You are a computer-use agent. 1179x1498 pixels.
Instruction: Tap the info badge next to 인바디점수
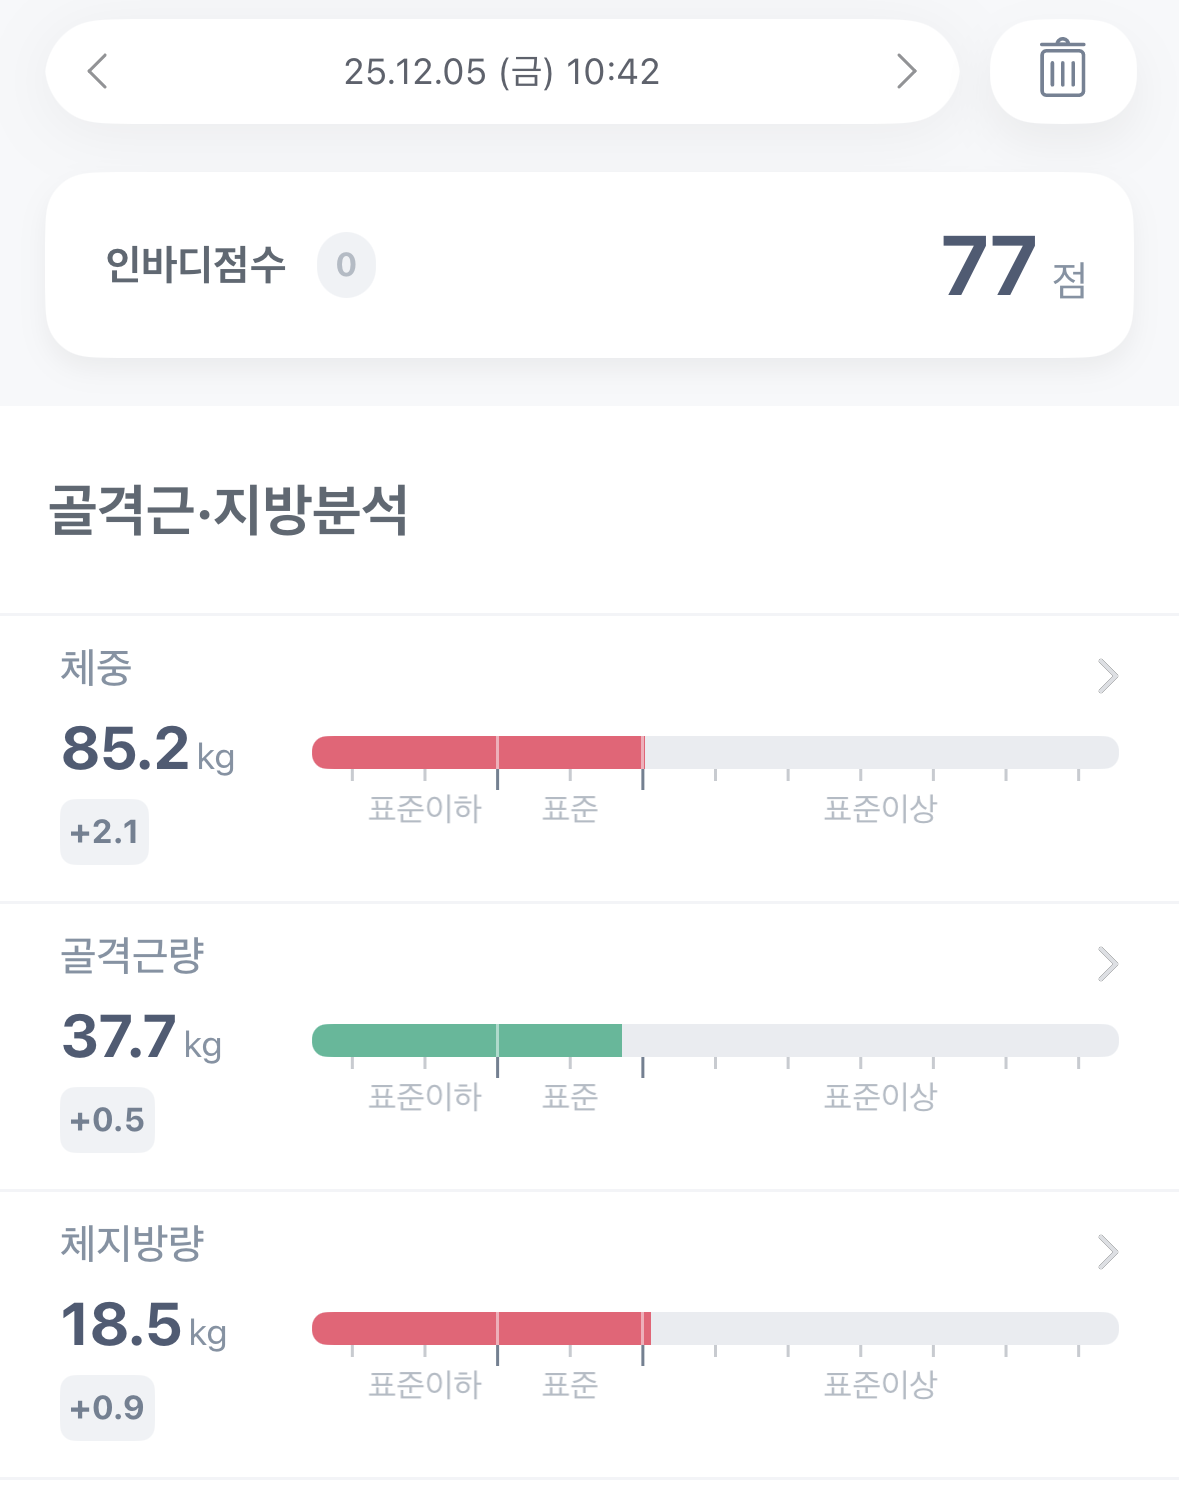point(346,265)
